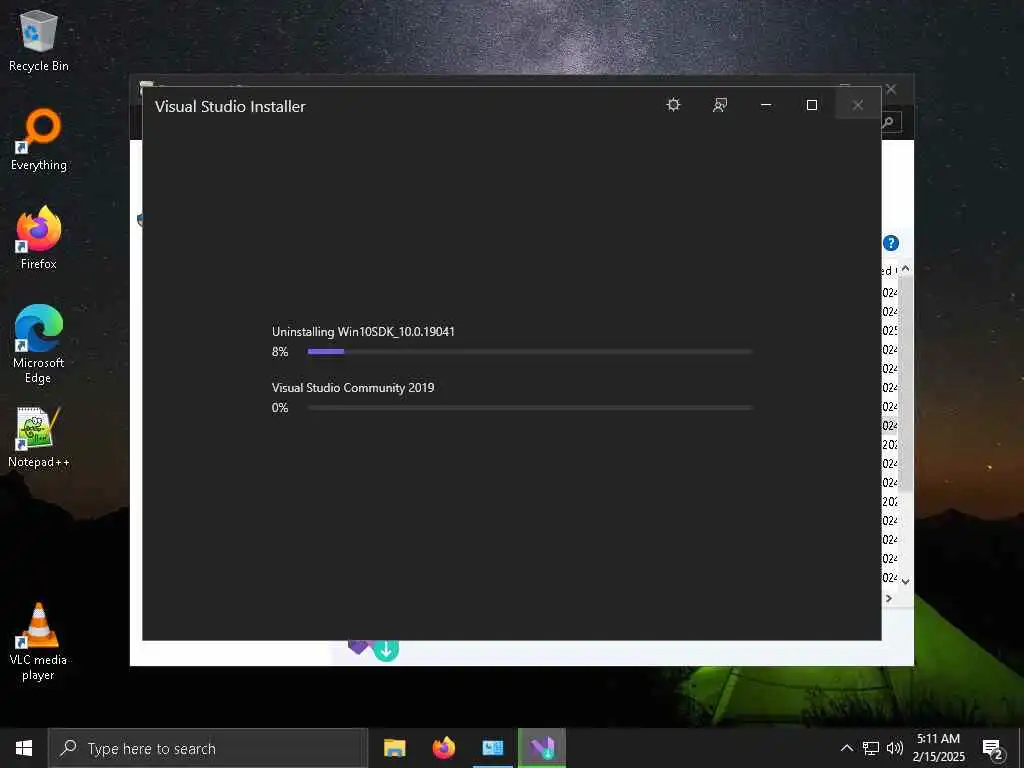Open the Windows Start menu
Viewport: 1024px width, 768px height.
24,748
